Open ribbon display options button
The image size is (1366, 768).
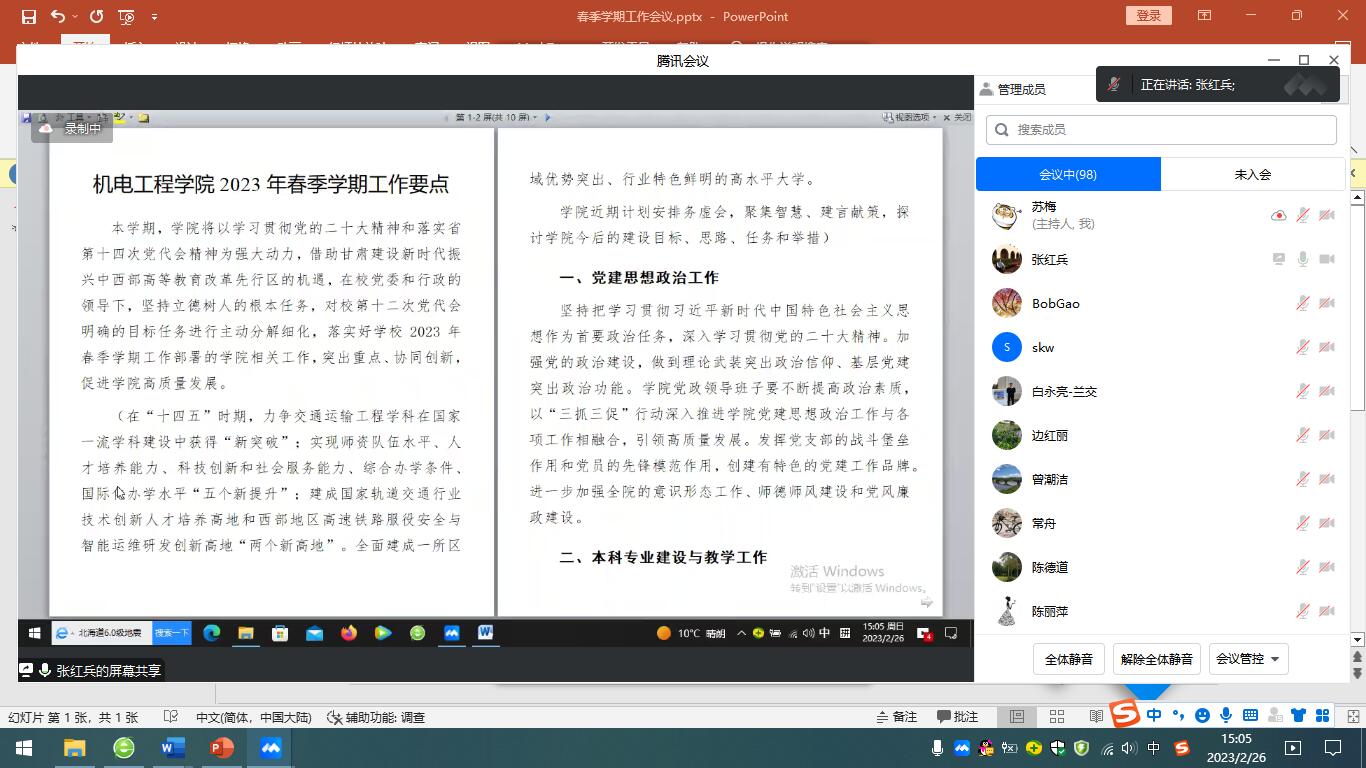click(1205, 16)
